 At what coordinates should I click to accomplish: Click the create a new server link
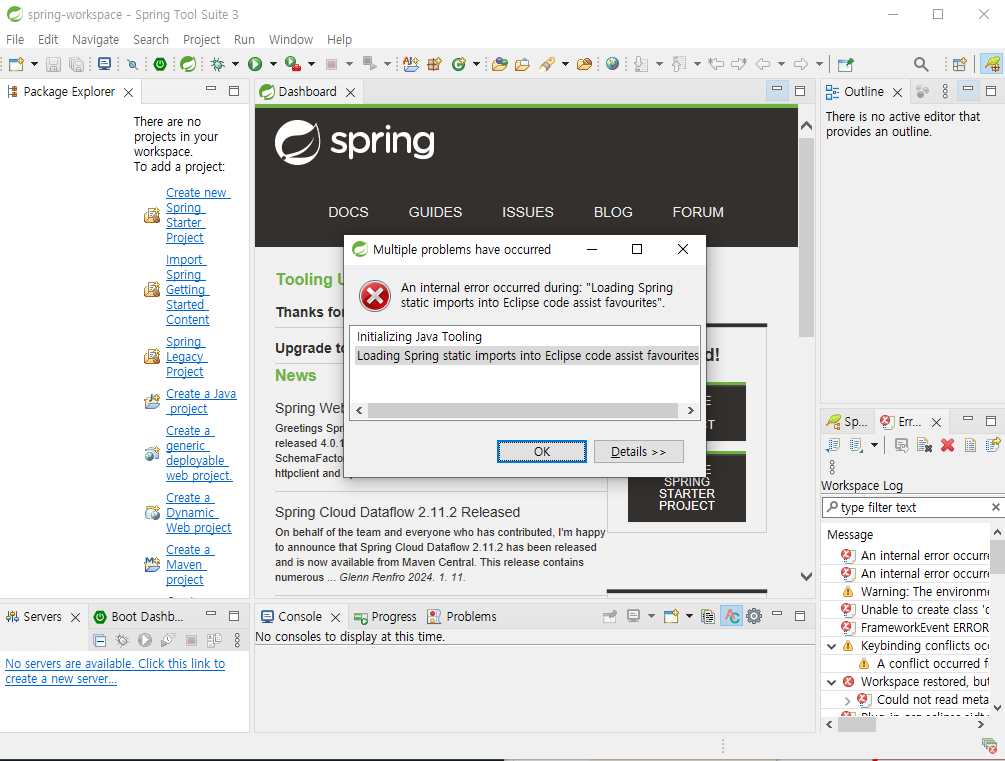tap(115, 671)
